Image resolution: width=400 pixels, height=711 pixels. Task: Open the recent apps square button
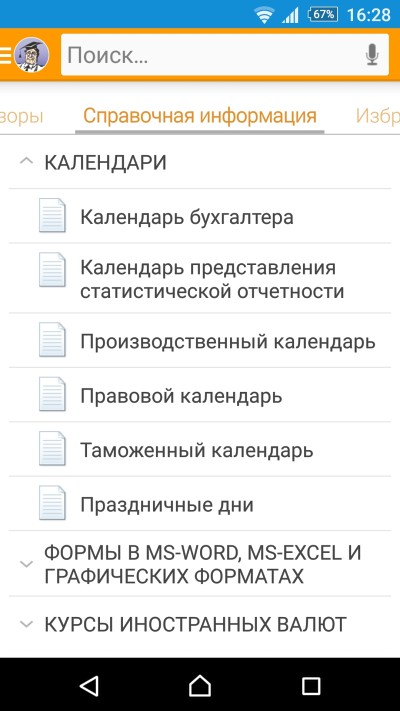[311, 686]
